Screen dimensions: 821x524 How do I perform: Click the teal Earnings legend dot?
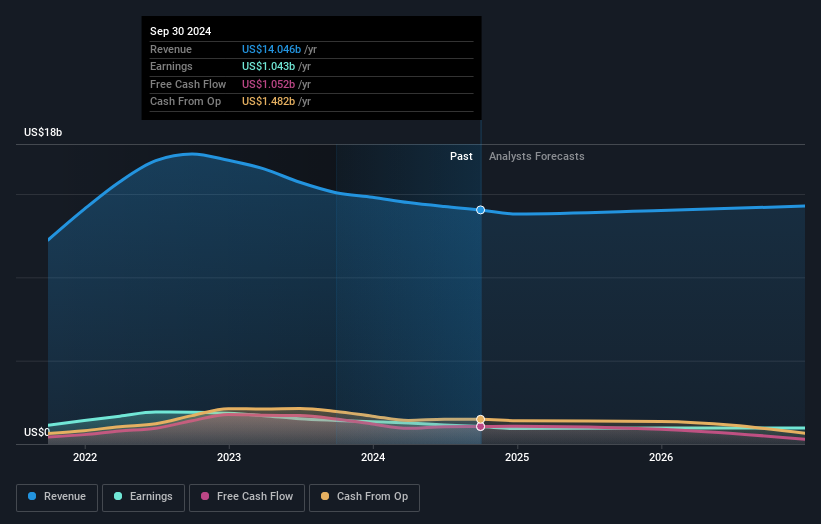pyautogui.click(x=118, y=496)
